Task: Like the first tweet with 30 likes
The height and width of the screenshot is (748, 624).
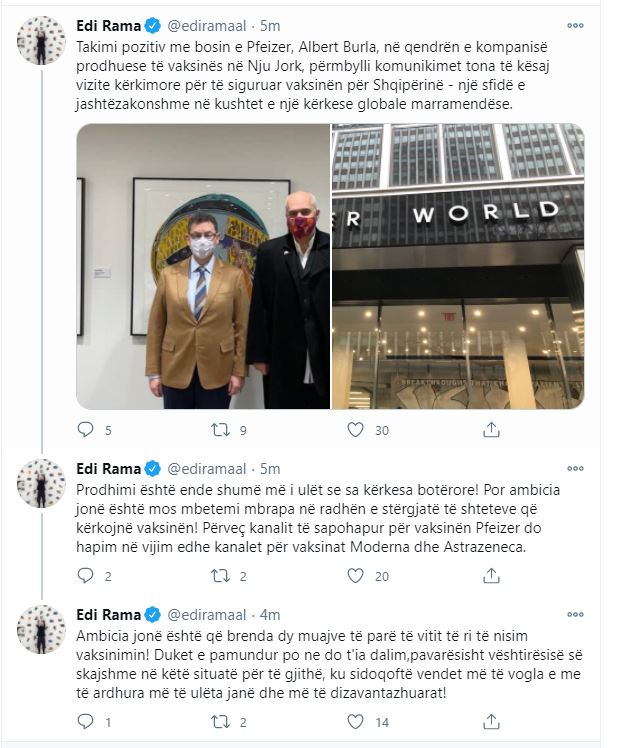Action: click(x=355, y=430)
